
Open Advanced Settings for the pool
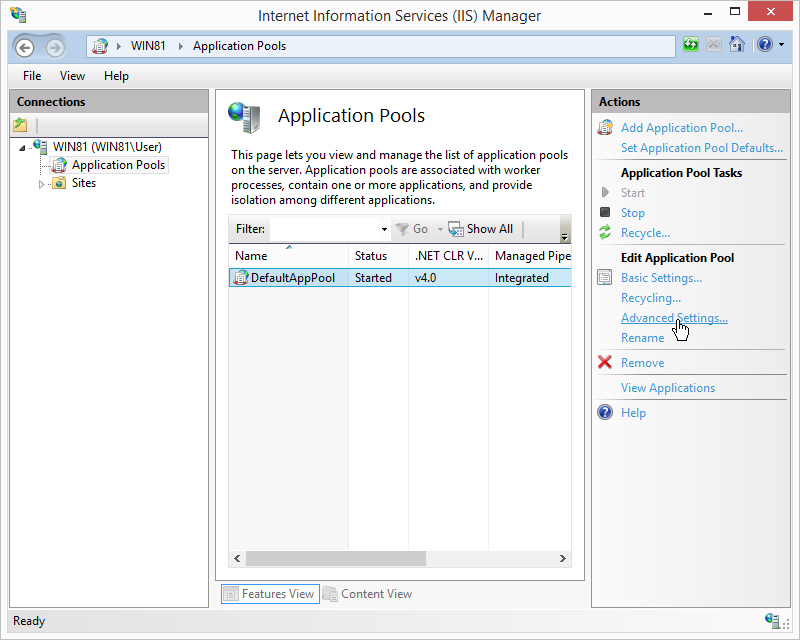coord(674,317)
